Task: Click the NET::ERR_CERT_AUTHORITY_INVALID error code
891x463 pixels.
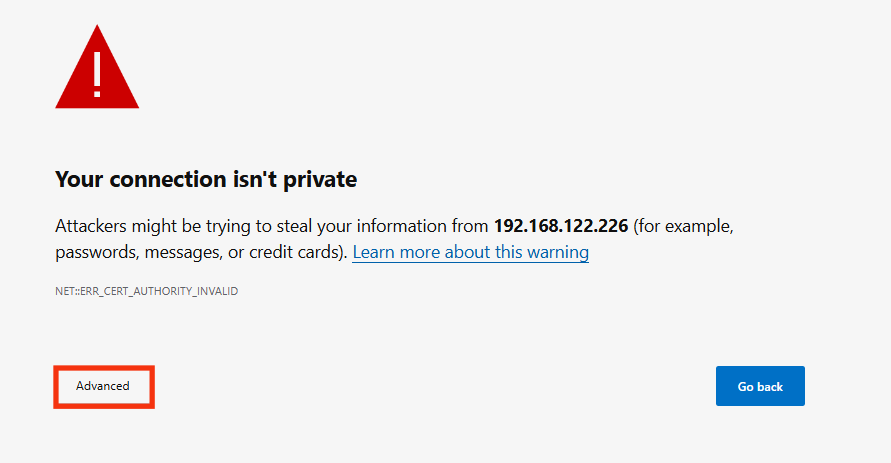Action: 146,291
